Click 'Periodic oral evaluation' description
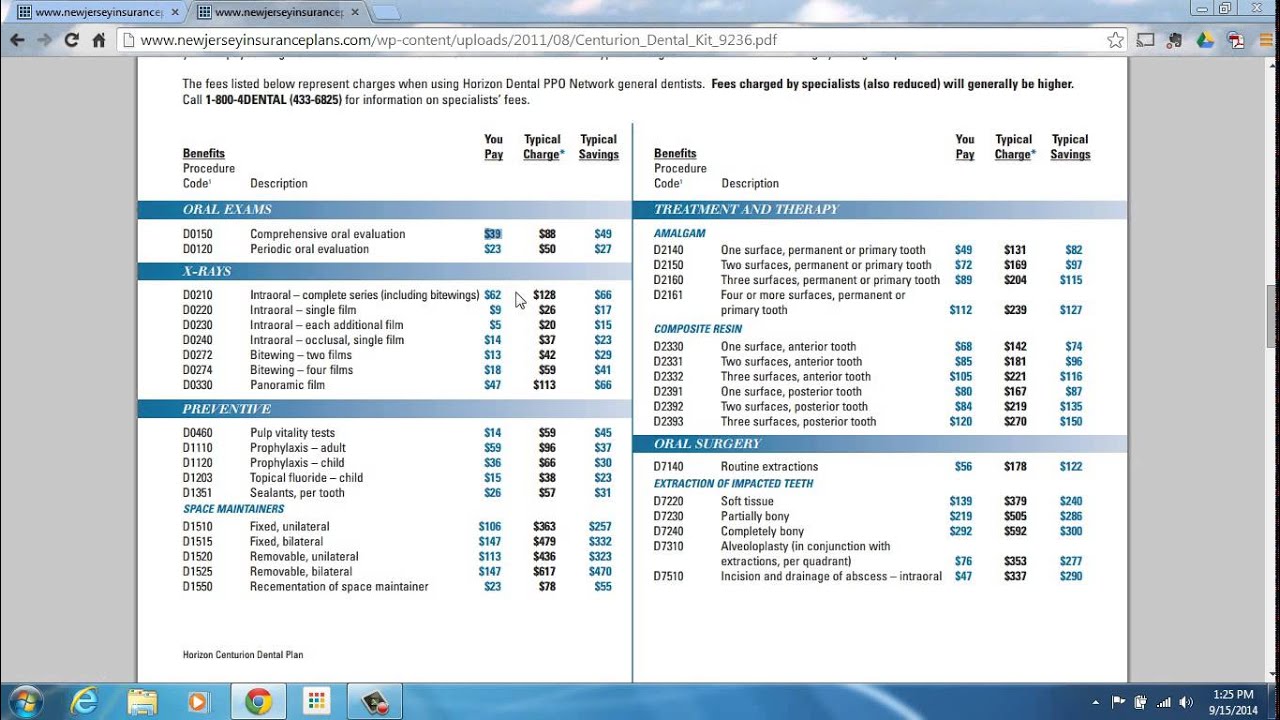Viewport: 1280px width, 720px height. (x=309, y=249)
